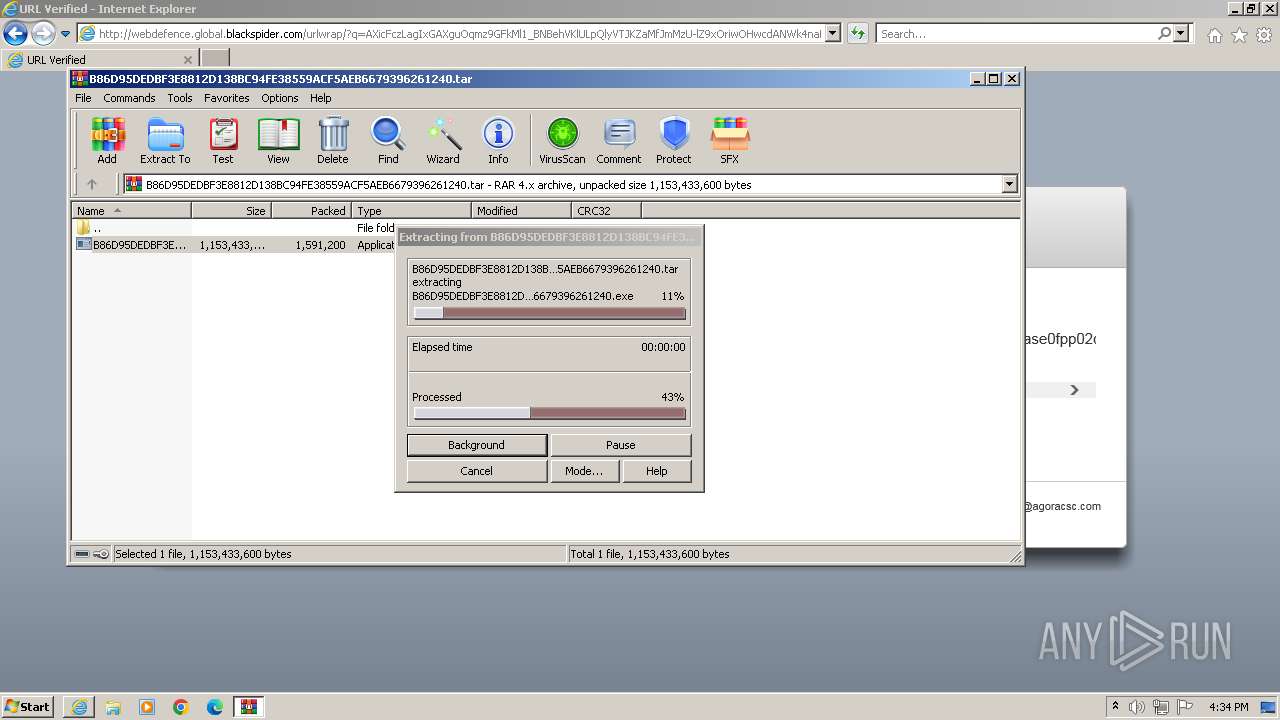Select the parent folder '..' row
Image resolution: width=1280 pixels, height=720 pixels.
235,228
